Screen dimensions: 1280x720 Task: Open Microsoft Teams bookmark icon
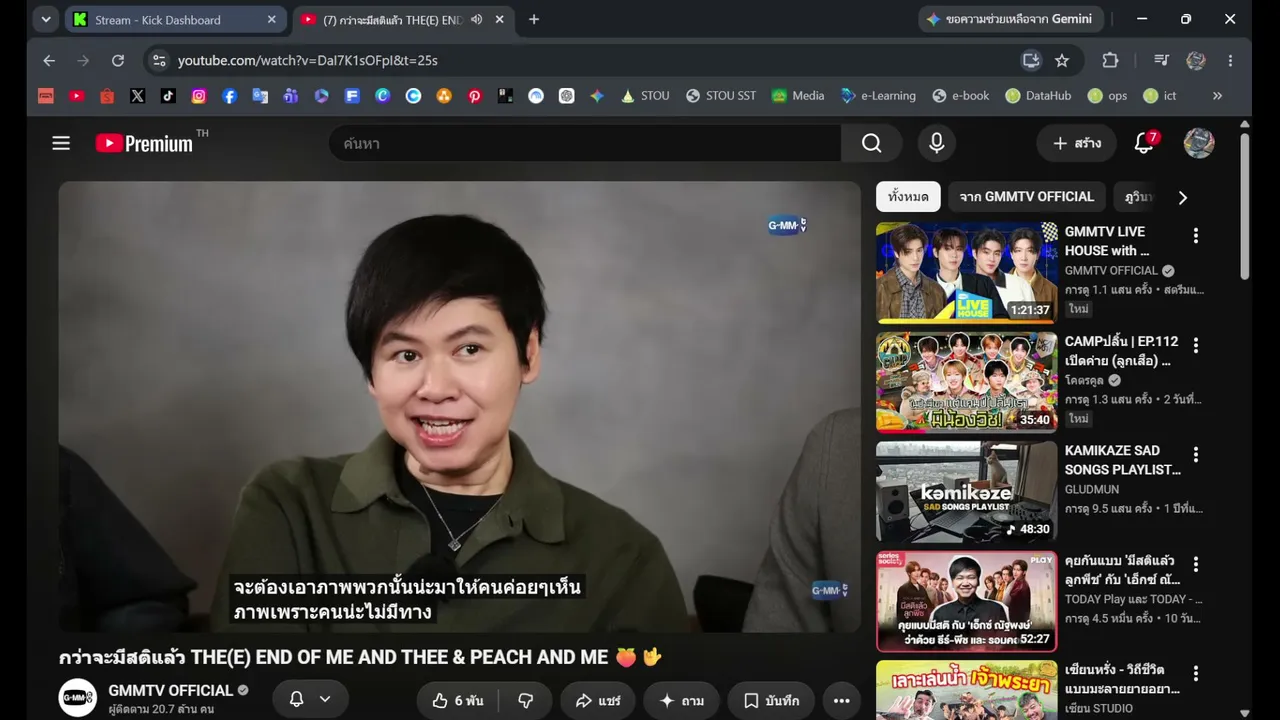click(291, 96)
